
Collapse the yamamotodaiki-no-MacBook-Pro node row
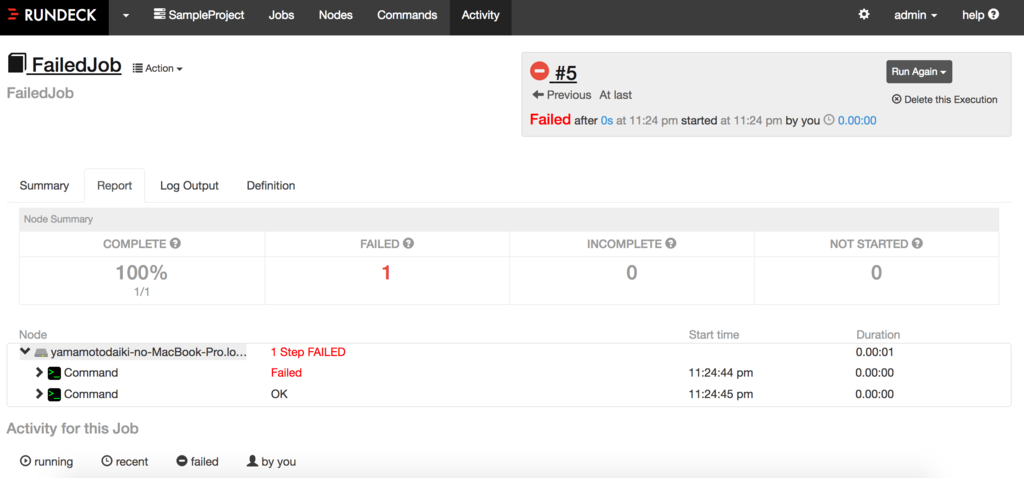pyautogui.click(x=25, y=352)
